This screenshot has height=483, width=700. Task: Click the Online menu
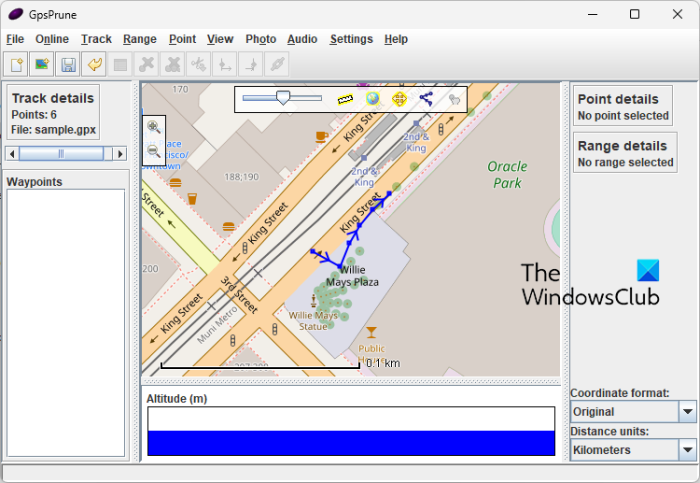point(52,39)
